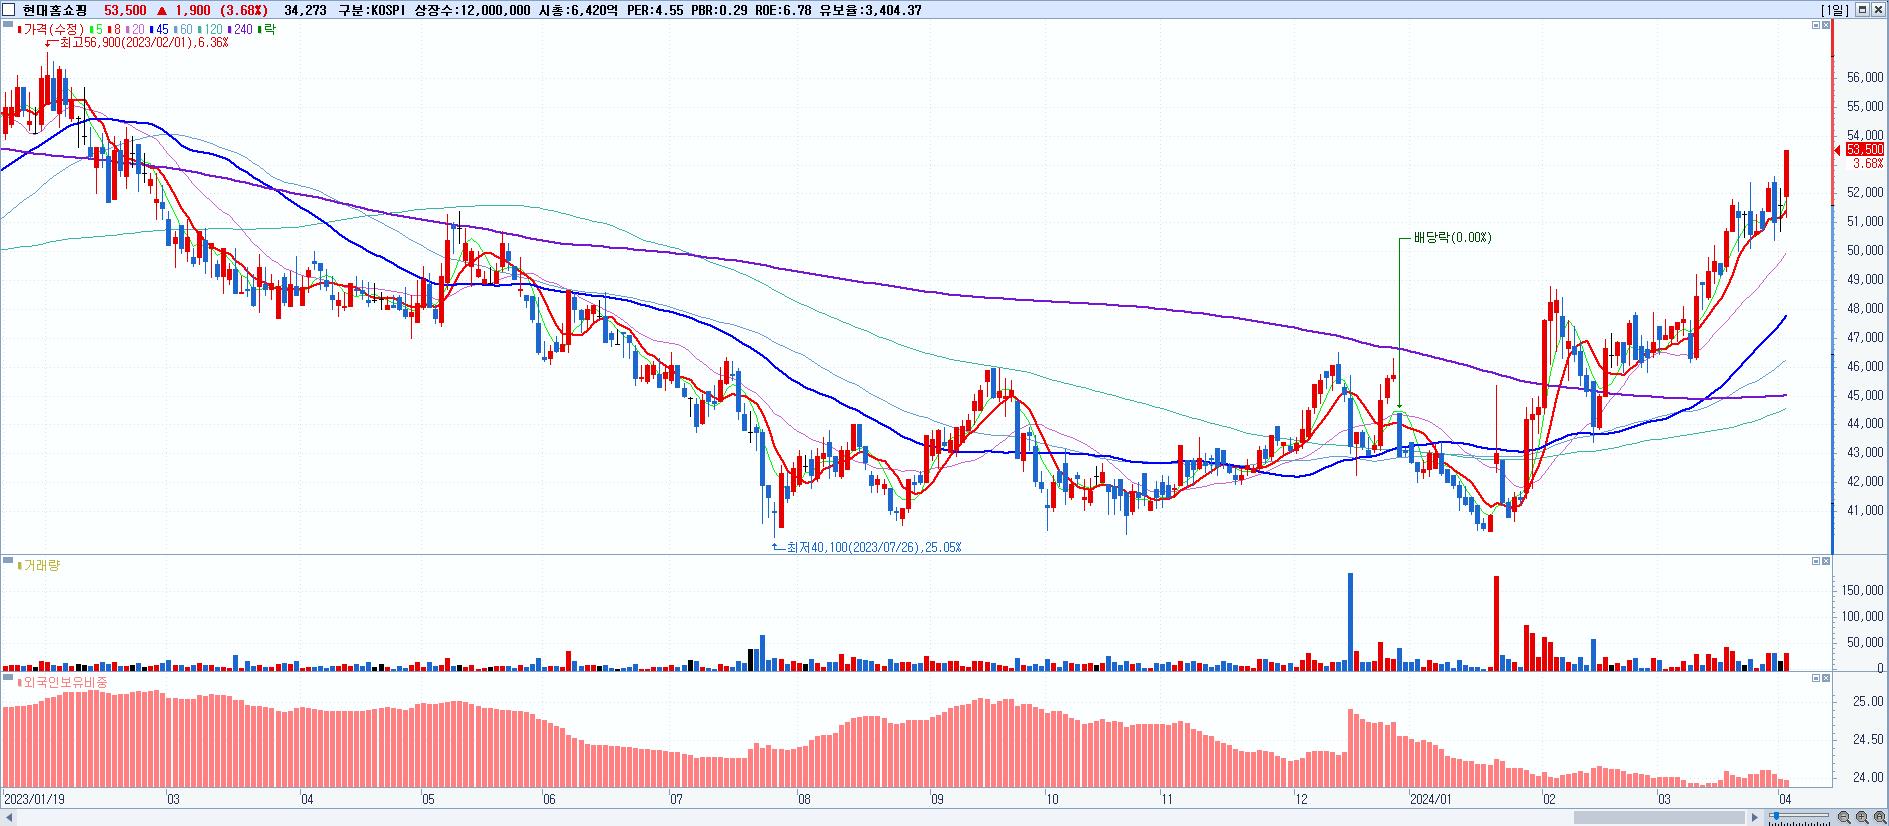Click the 락 legend entry
Screen dimensions: 1889x826
[x=267, y=29]
